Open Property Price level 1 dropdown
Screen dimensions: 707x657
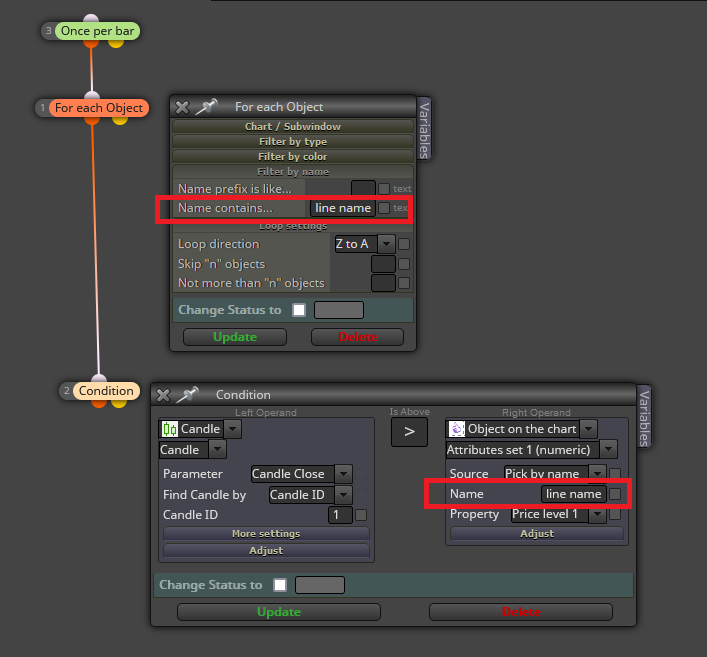point(559,514)
